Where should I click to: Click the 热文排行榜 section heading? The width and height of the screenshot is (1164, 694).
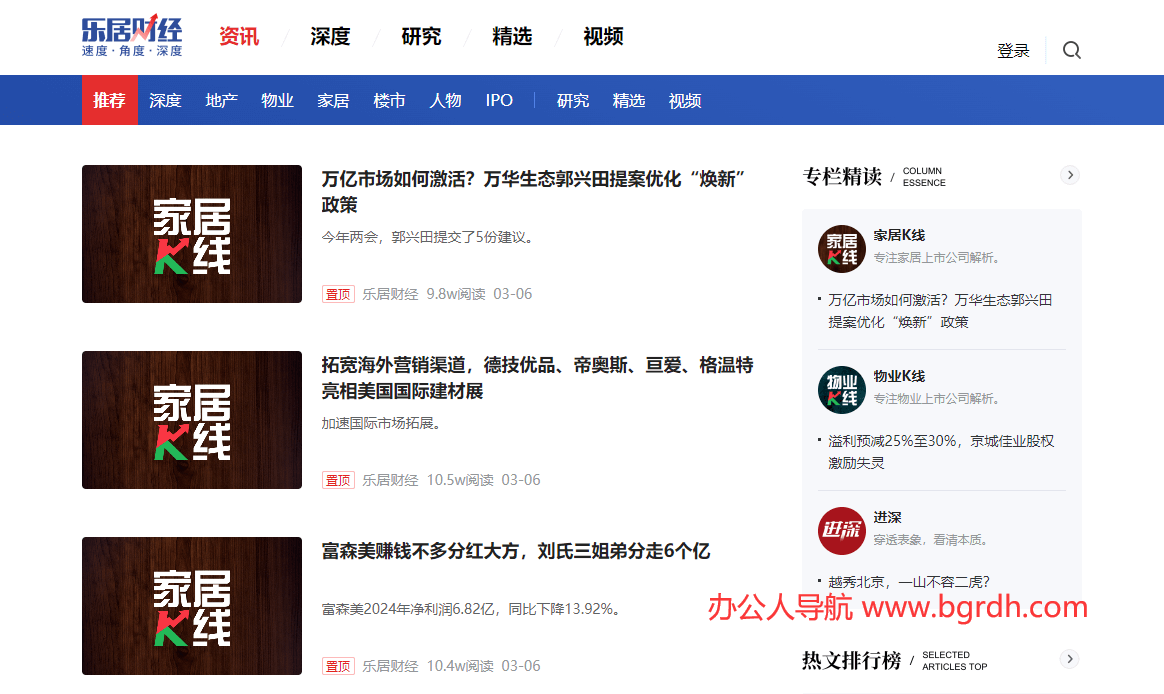point(851,661)
